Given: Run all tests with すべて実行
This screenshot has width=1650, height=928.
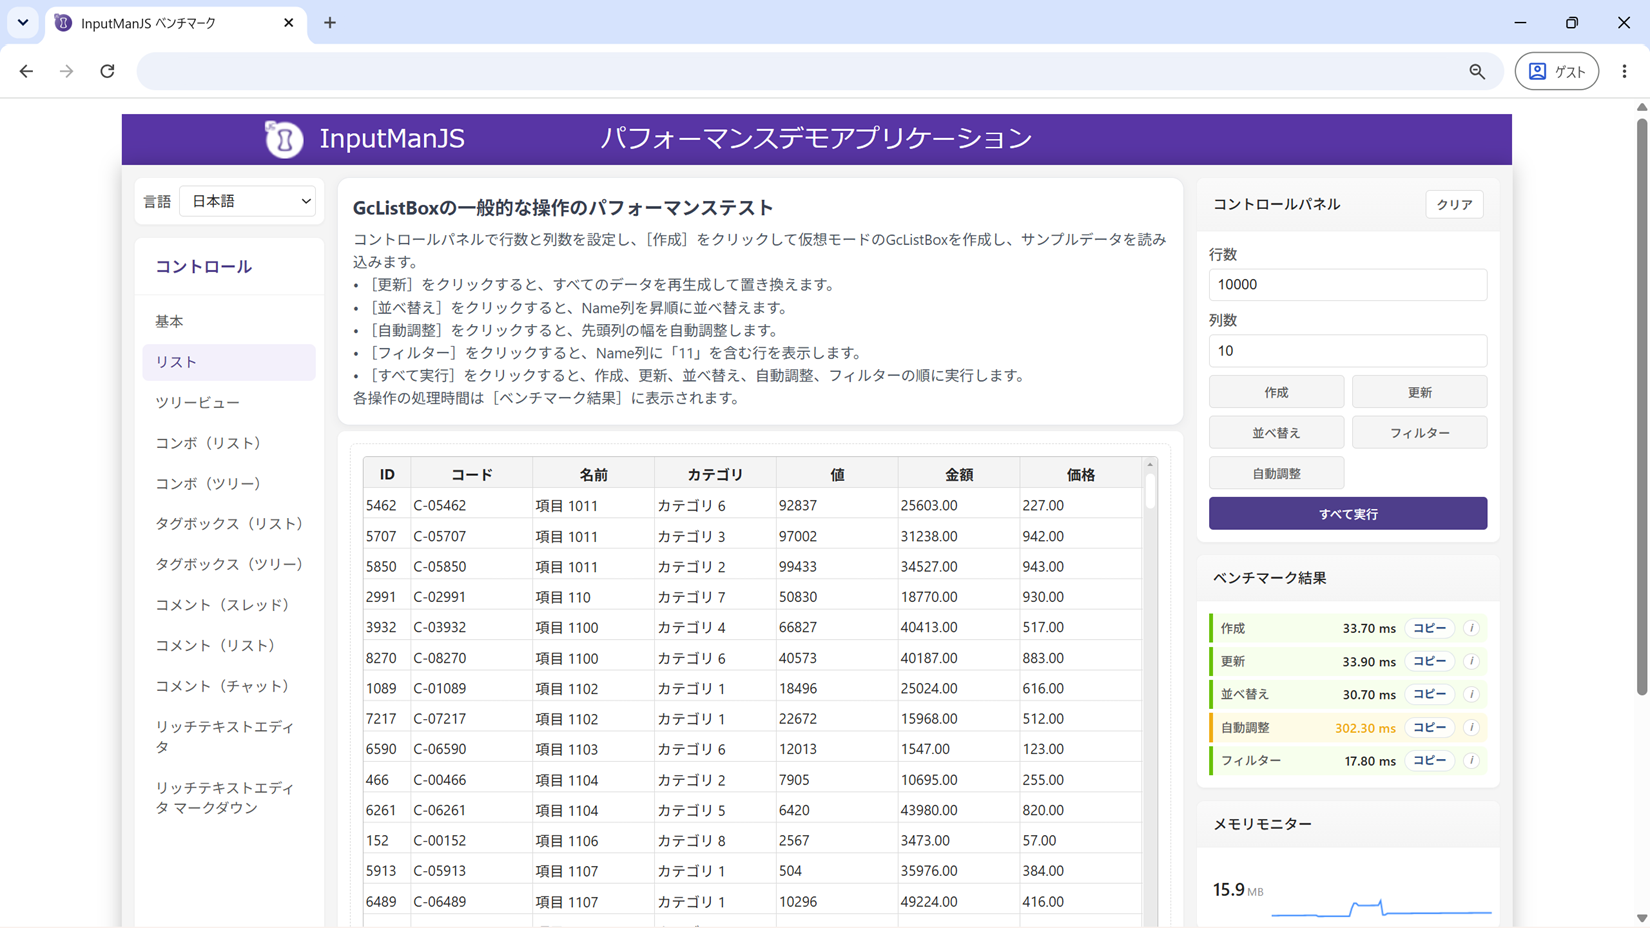Looking at the screenshot, I should tap(1348, 514).
